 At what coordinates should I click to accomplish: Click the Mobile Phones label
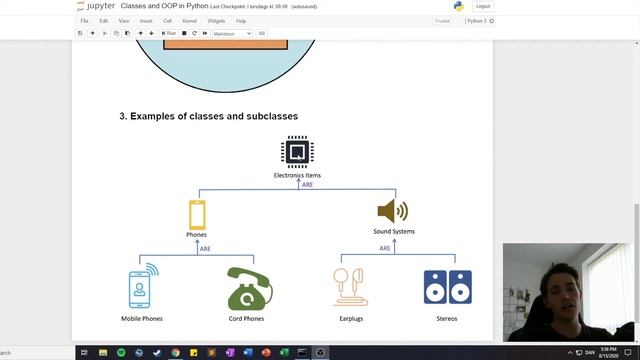(142, 319)
